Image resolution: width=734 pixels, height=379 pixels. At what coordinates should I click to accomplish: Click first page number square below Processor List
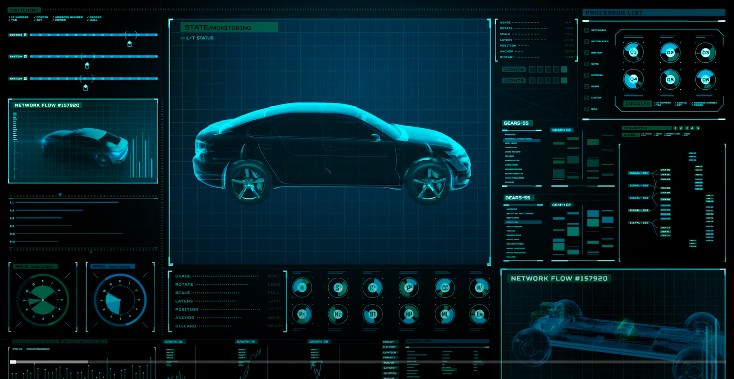675,128
